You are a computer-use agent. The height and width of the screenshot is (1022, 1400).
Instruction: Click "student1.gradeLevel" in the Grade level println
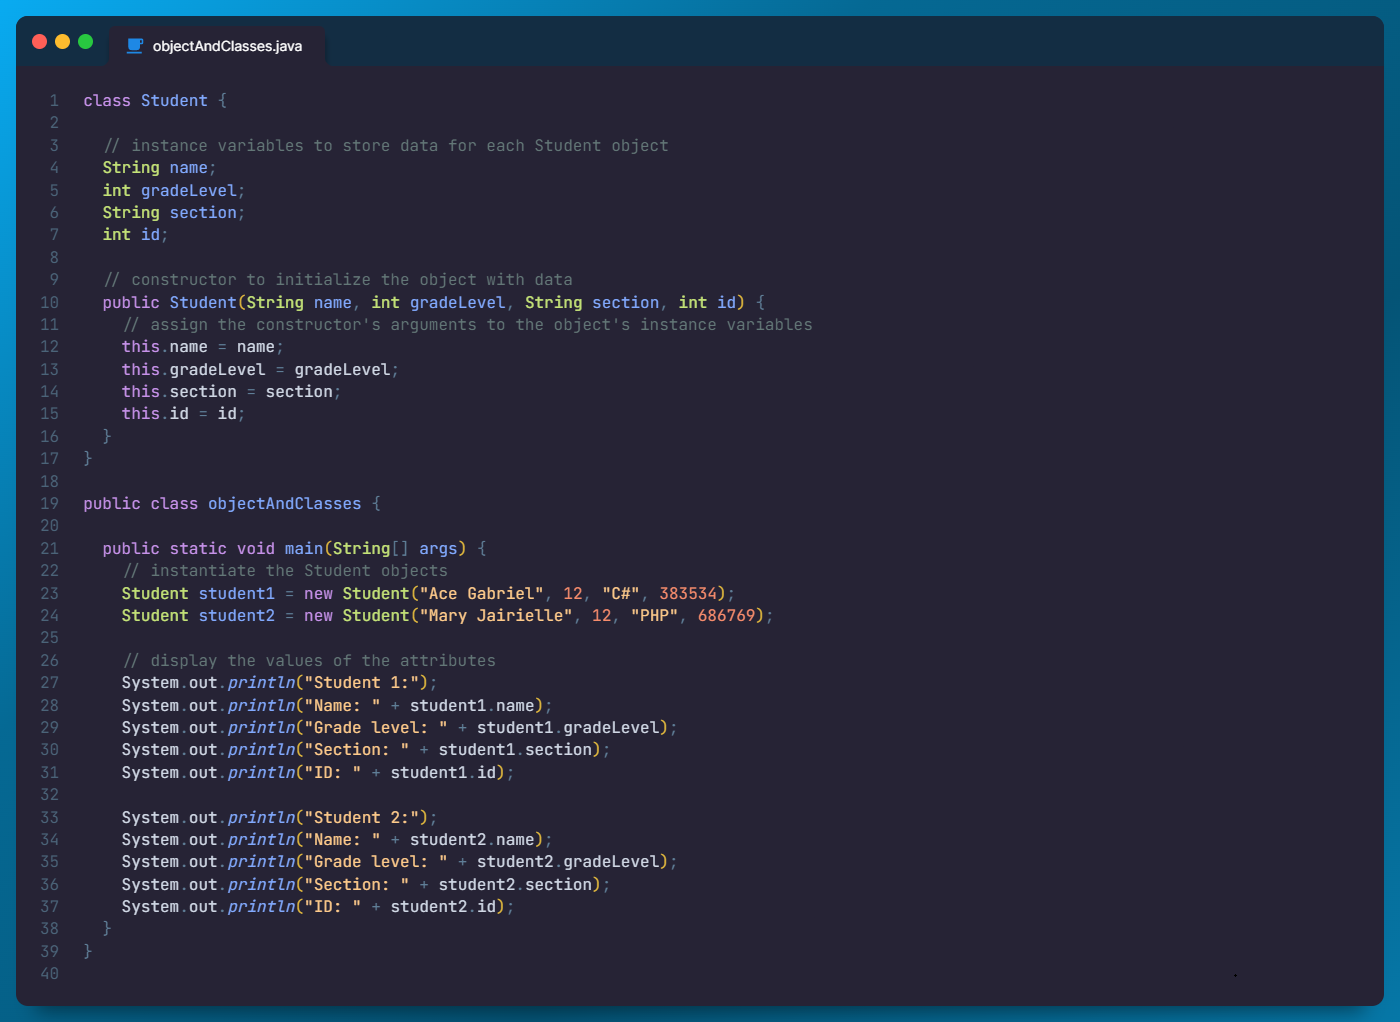(568, 728)
